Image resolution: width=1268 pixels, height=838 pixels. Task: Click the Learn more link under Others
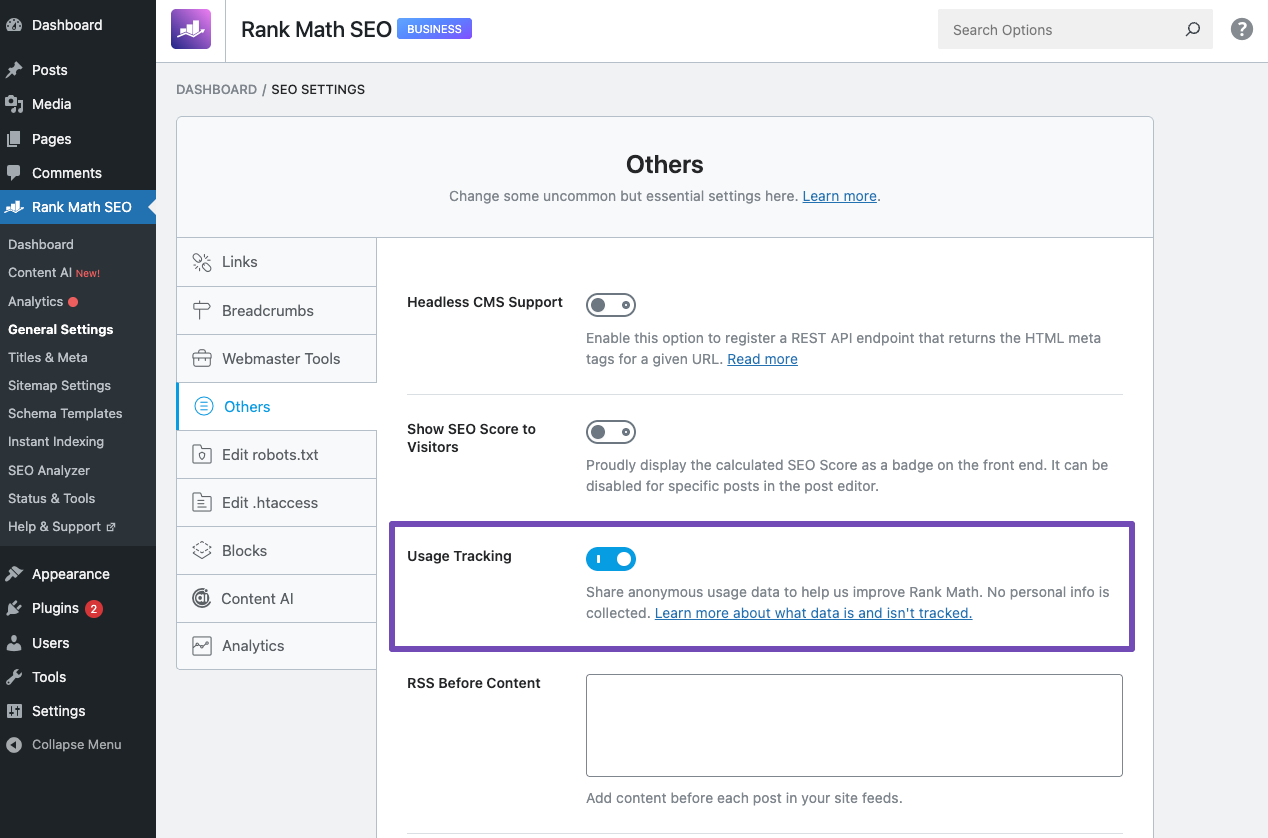(839, 196)
